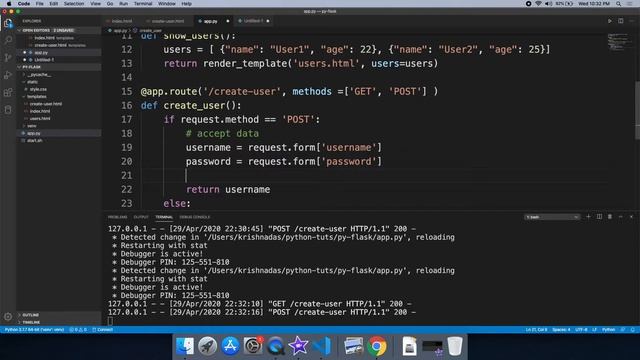The image size is (640, 360).
Task: Open the Terminal menu in menu bar
Action: [x=143, y=4]
